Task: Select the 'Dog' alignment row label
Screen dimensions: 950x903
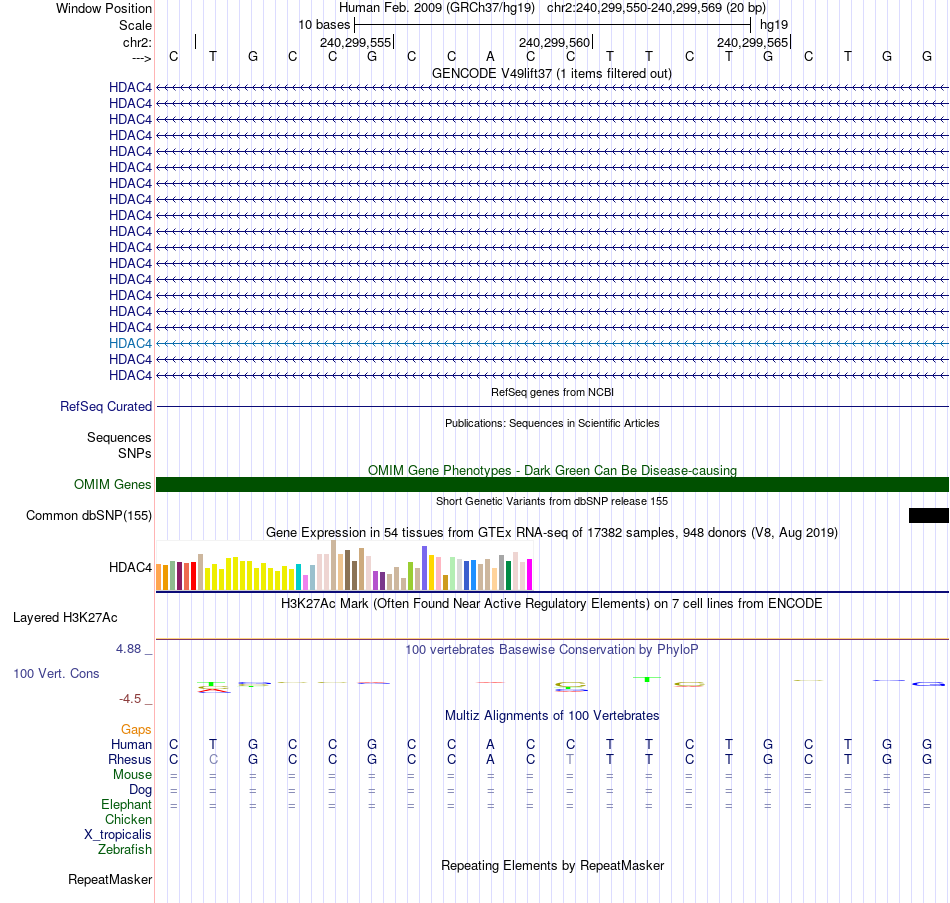Action: coord(140,790)
